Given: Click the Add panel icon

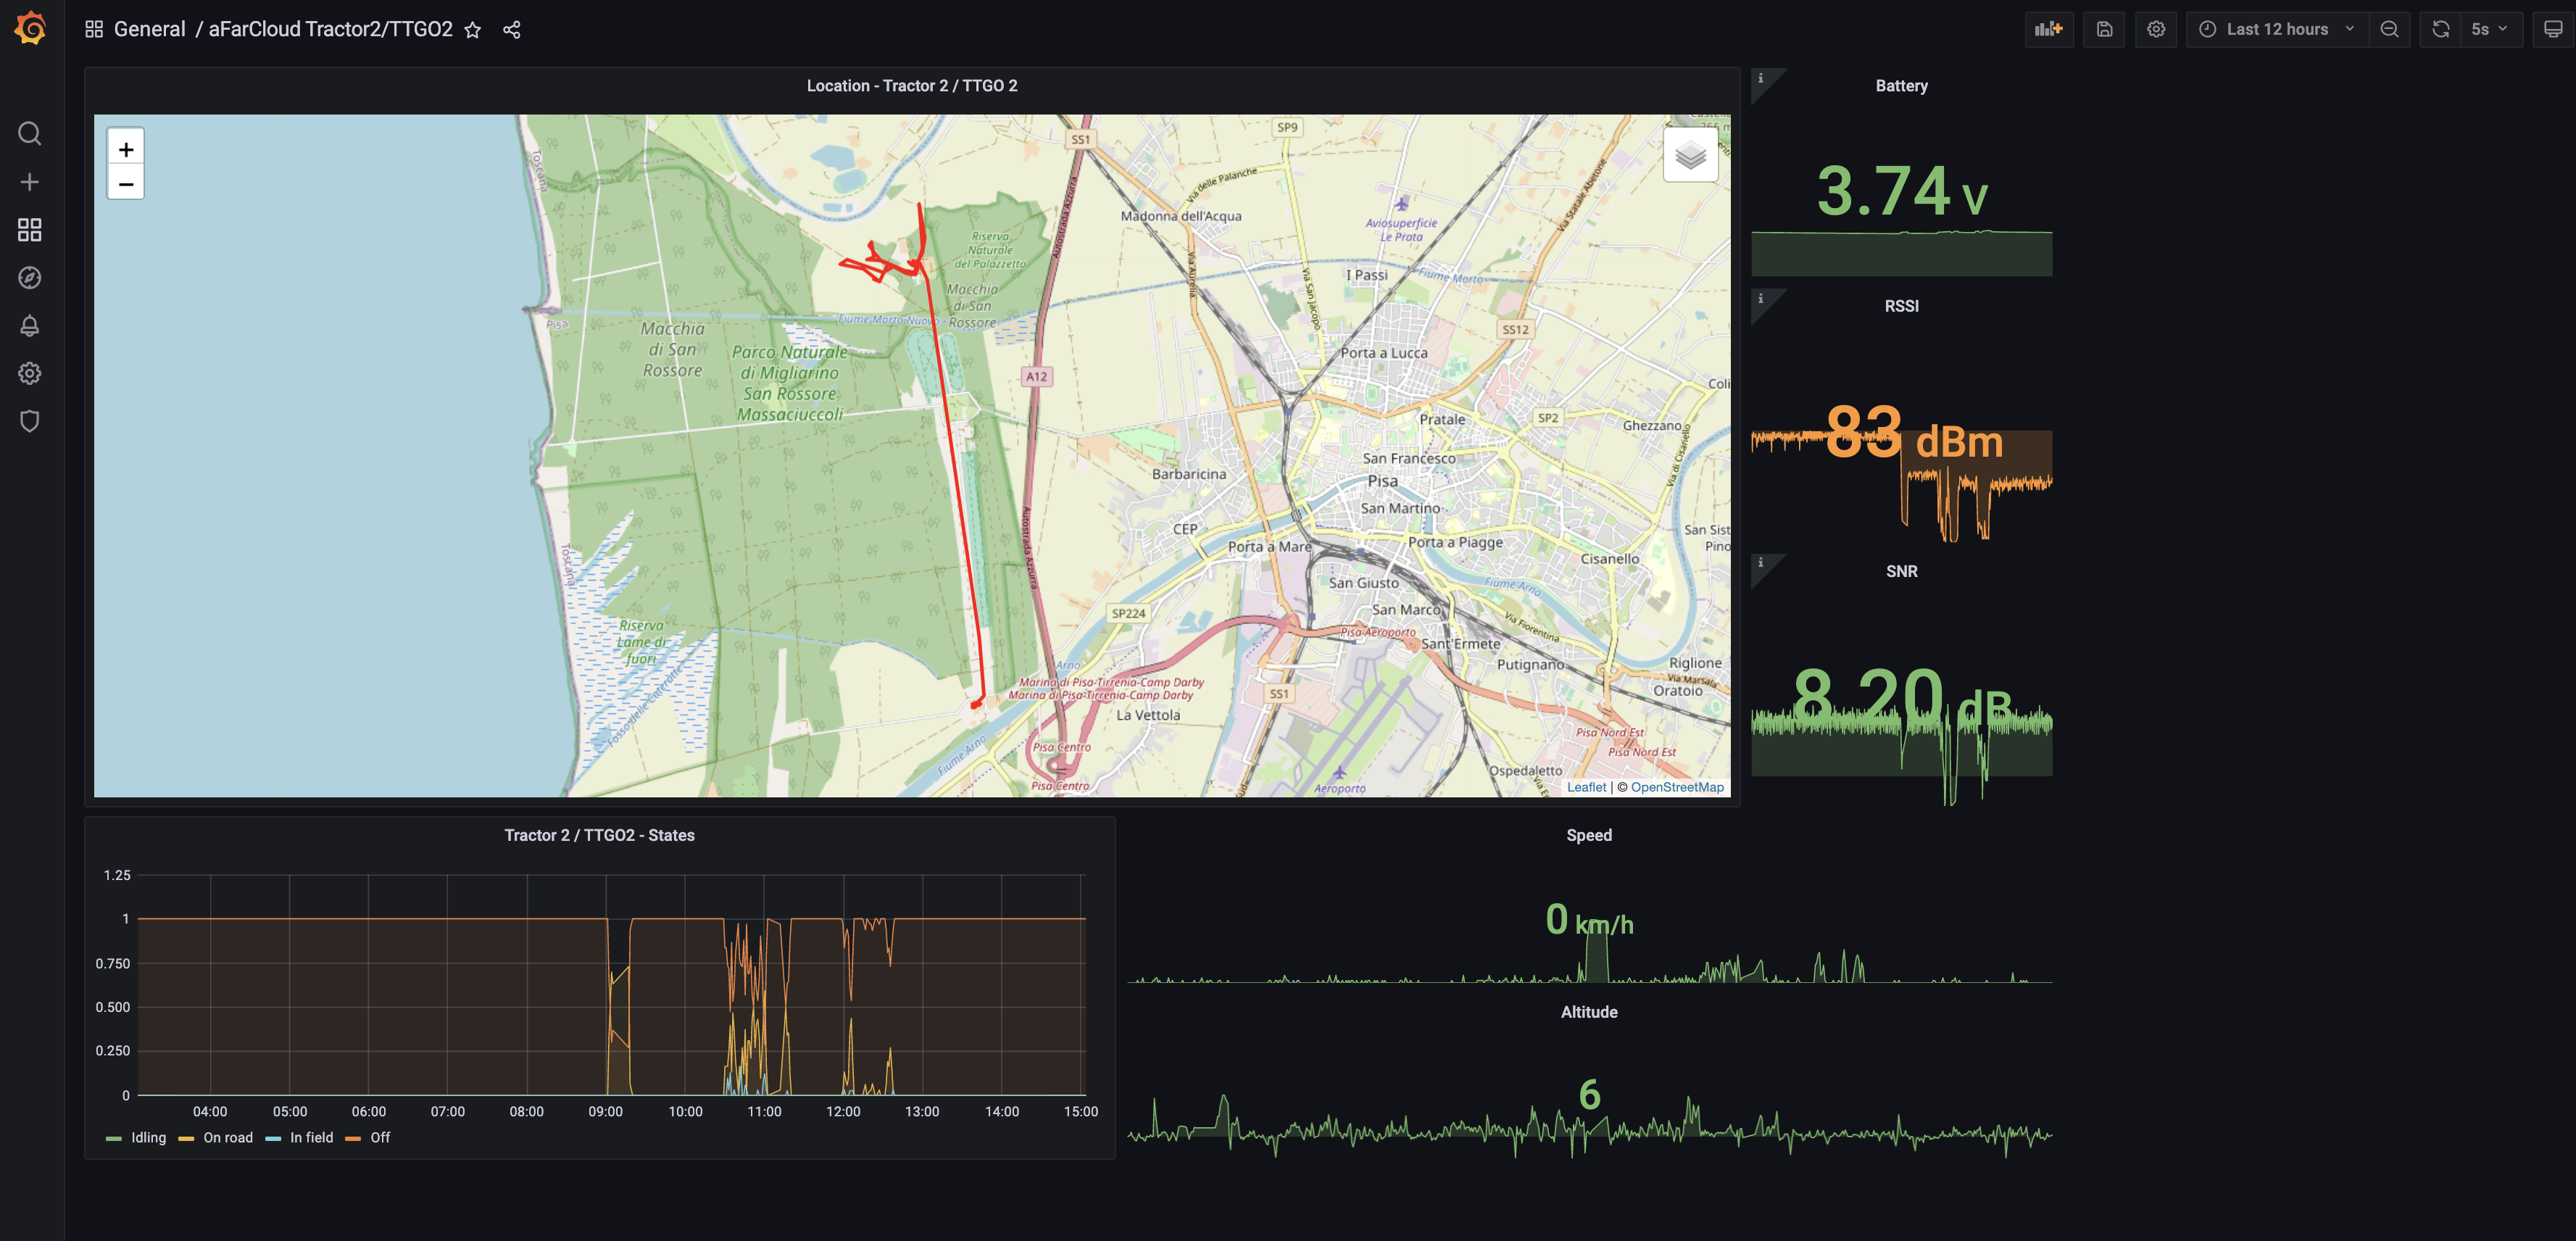Looking at the screenshot, I should click(x=2048, y=29).
